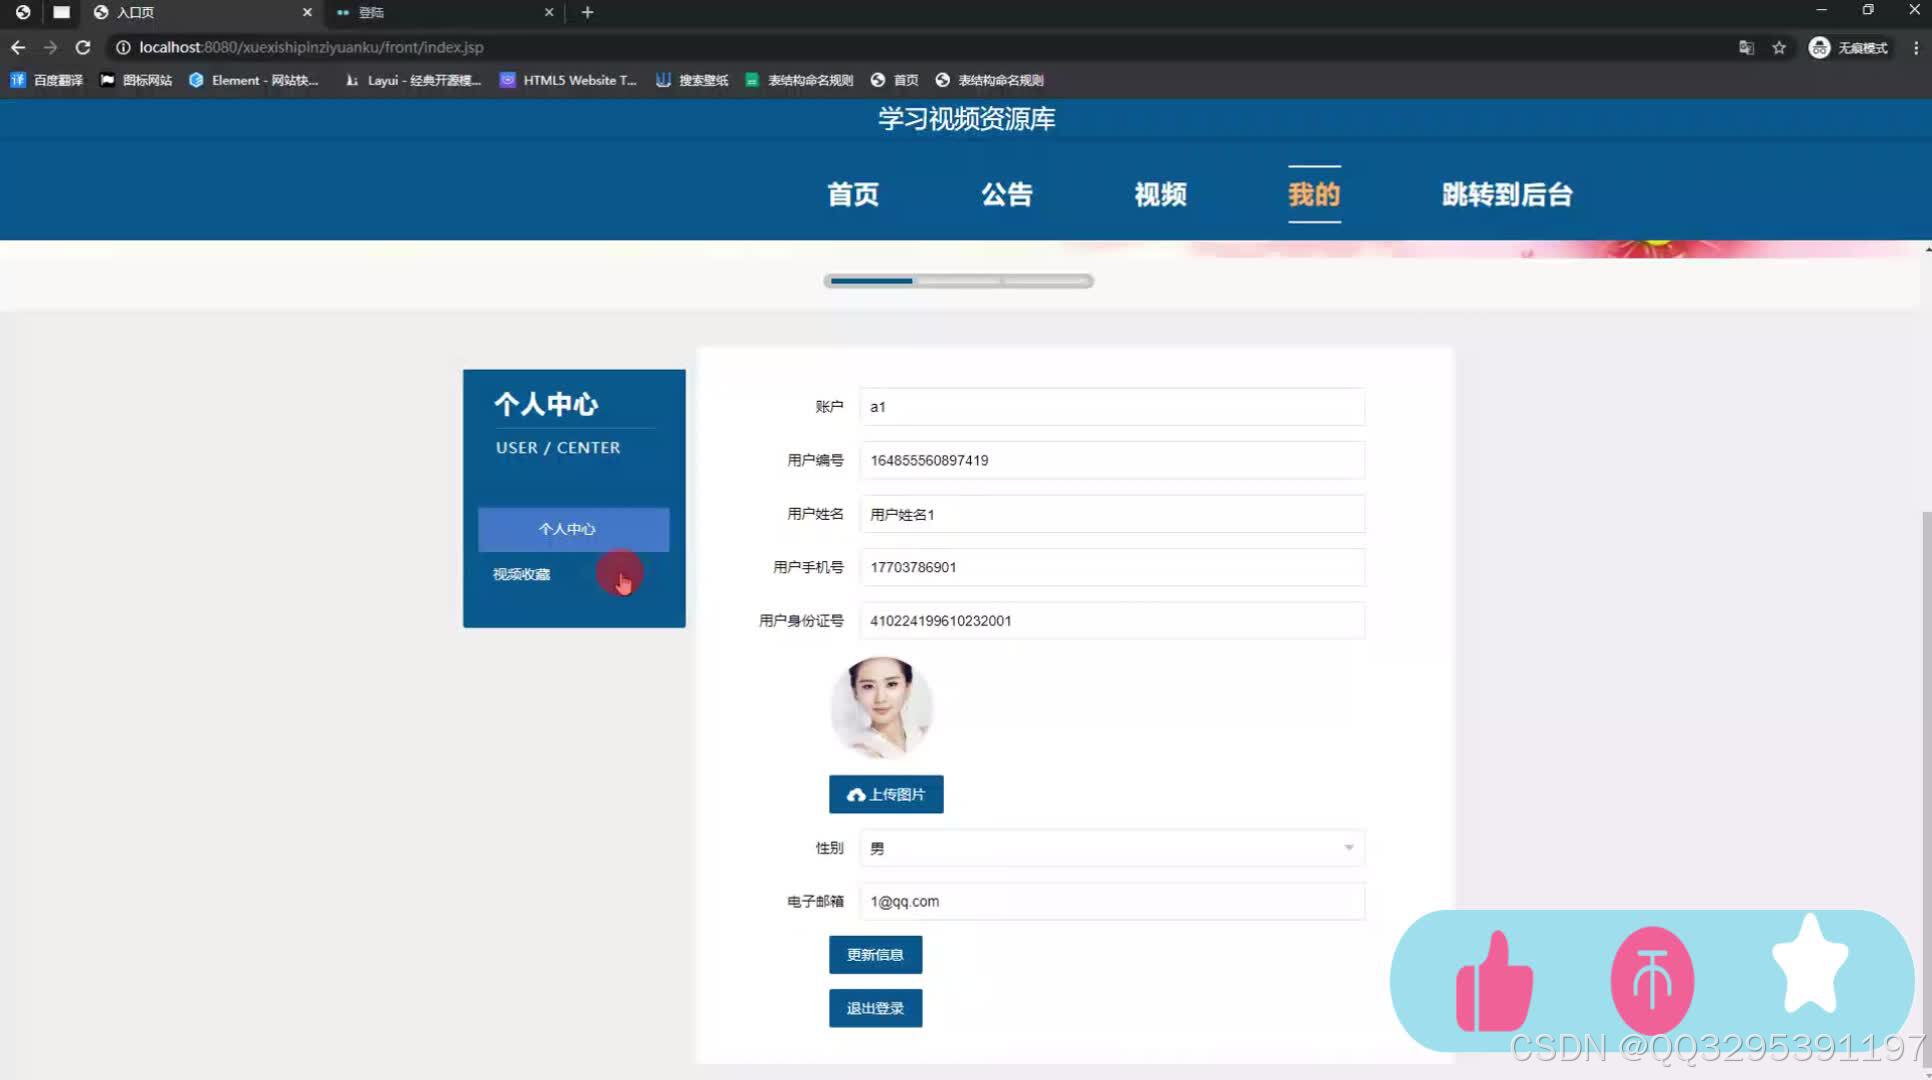This screenshot has height=1080, width=1932.
Task: Click the 退出登录 button
Action: pyautogui.click(x=875, y=1008)
